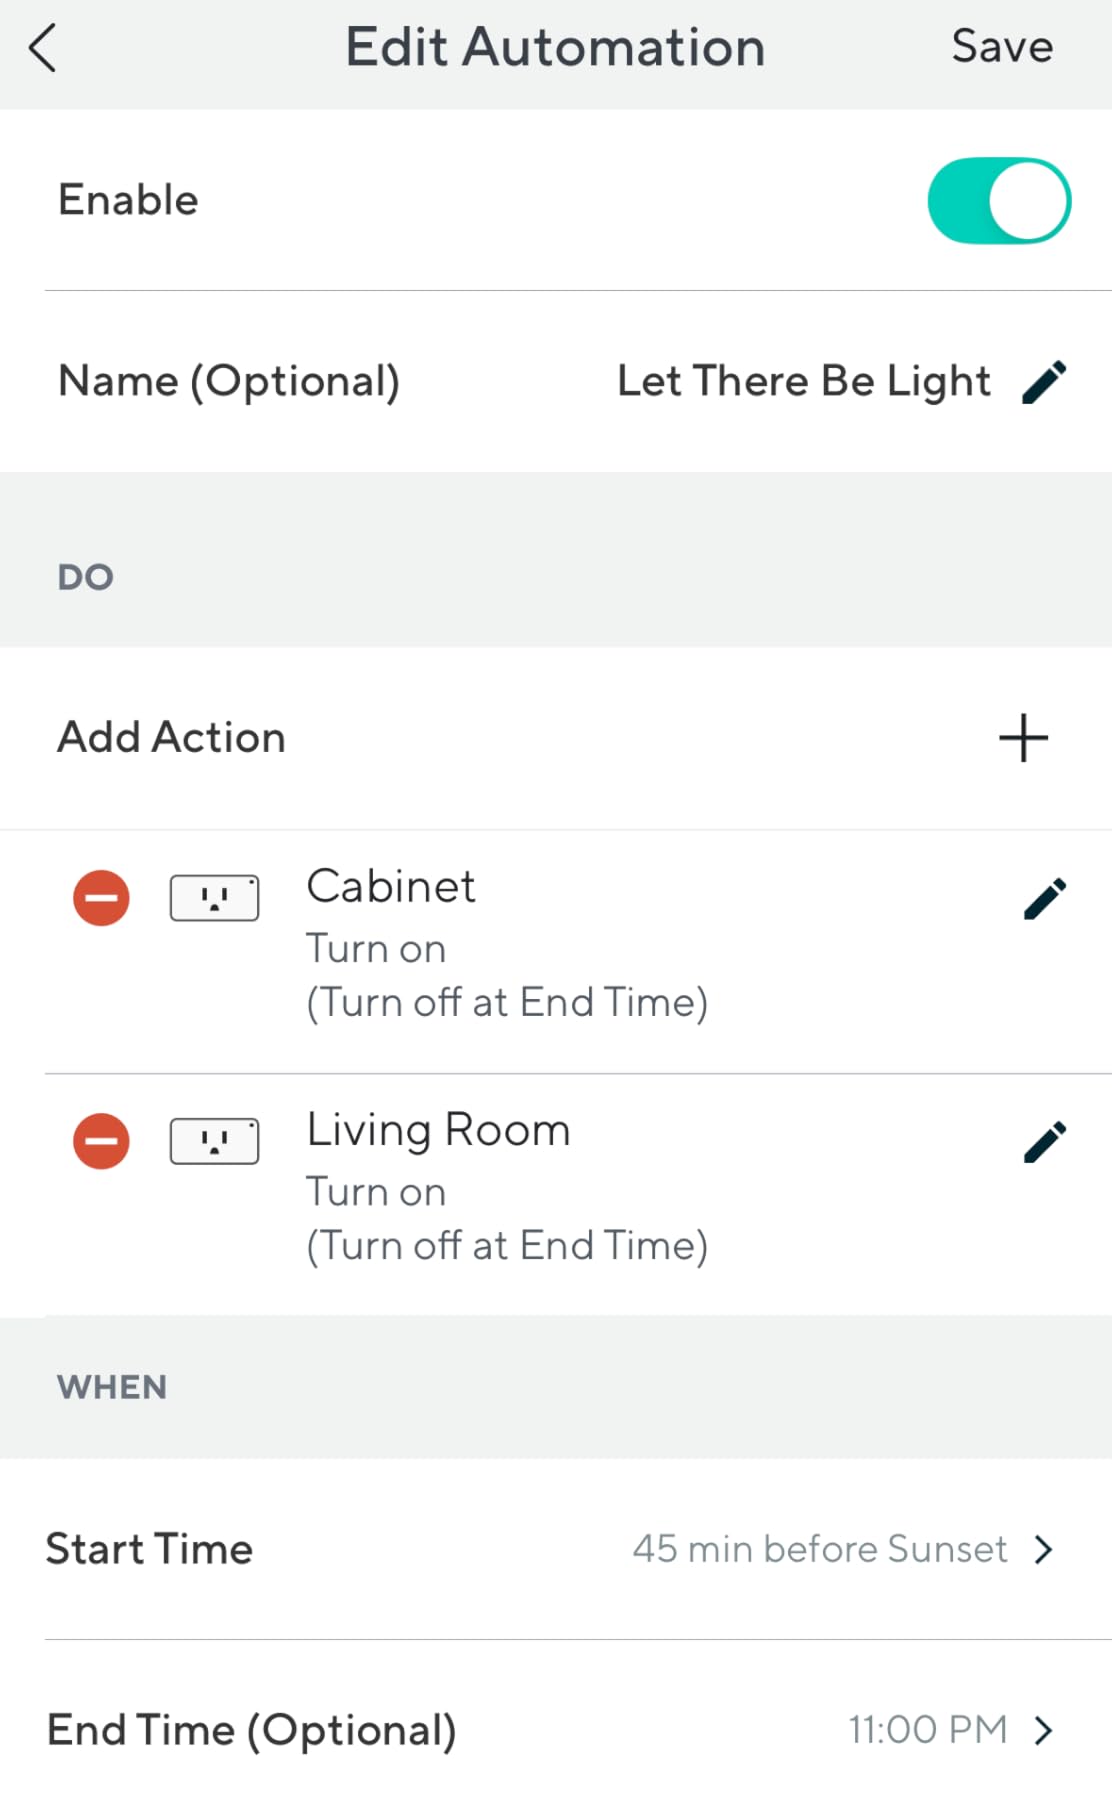
Task: Edit the Living Room action pencil
Action: pyautogui.click(x=1045, y=1142)
